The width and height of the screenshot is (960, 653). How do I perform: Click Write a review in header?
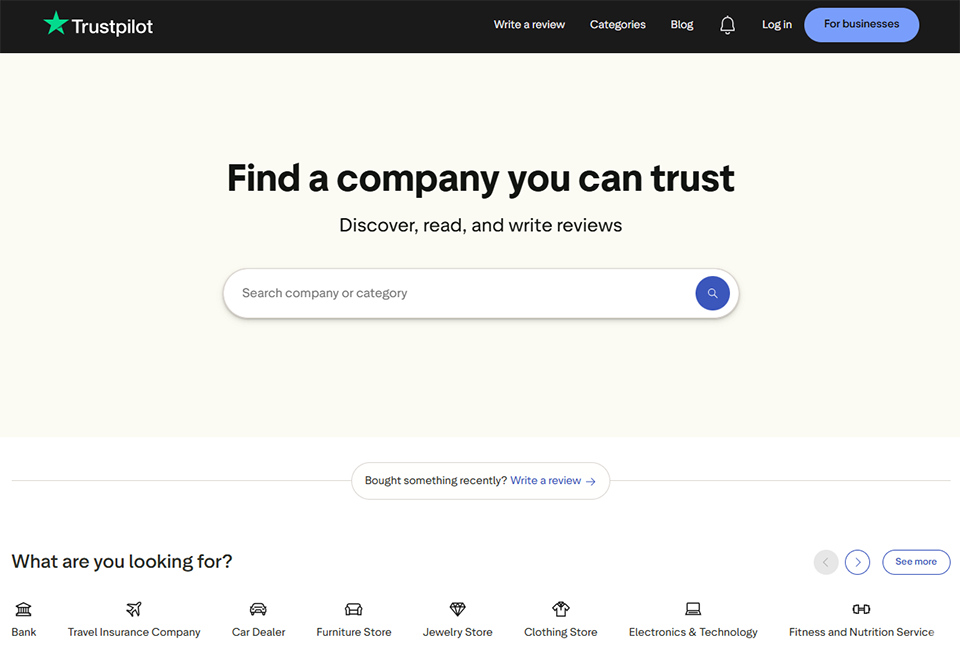click(529, 25)
